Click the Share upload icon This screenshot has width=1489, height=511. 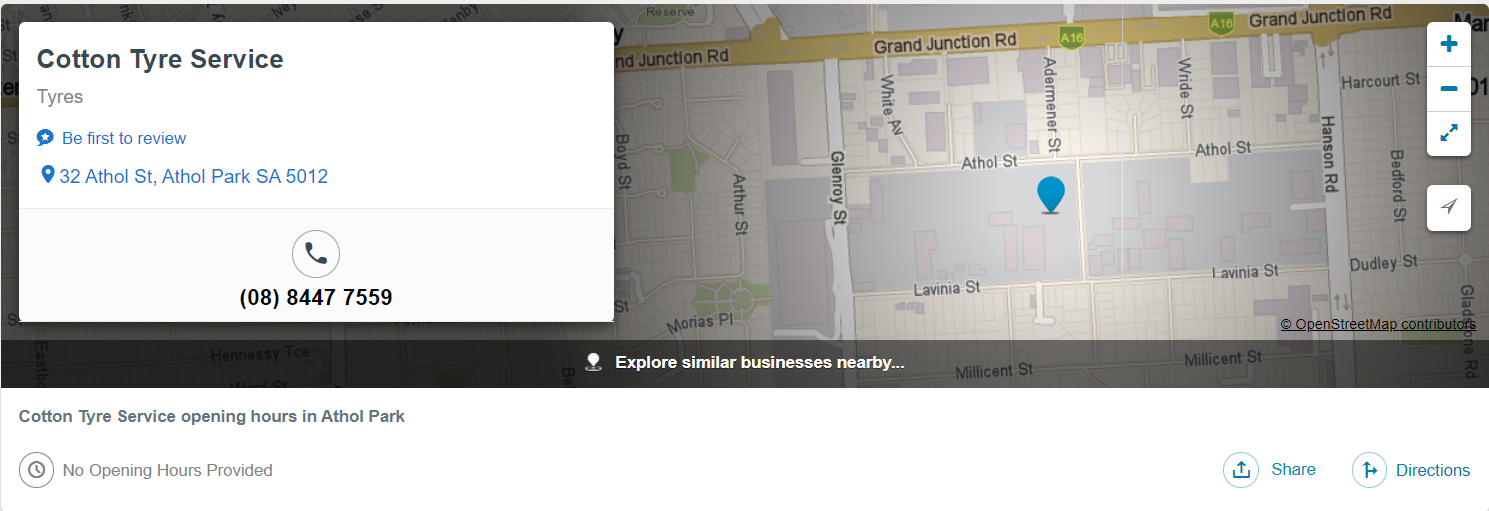pos(1241,470)
